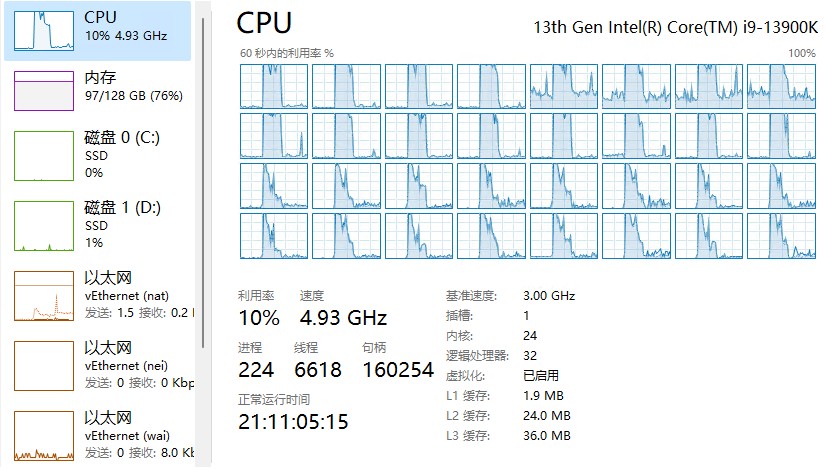Select 磁盘 0 (C:) disk graph
Image resolution: width=828 pixels, height=469 pixels.
[44, 155]
